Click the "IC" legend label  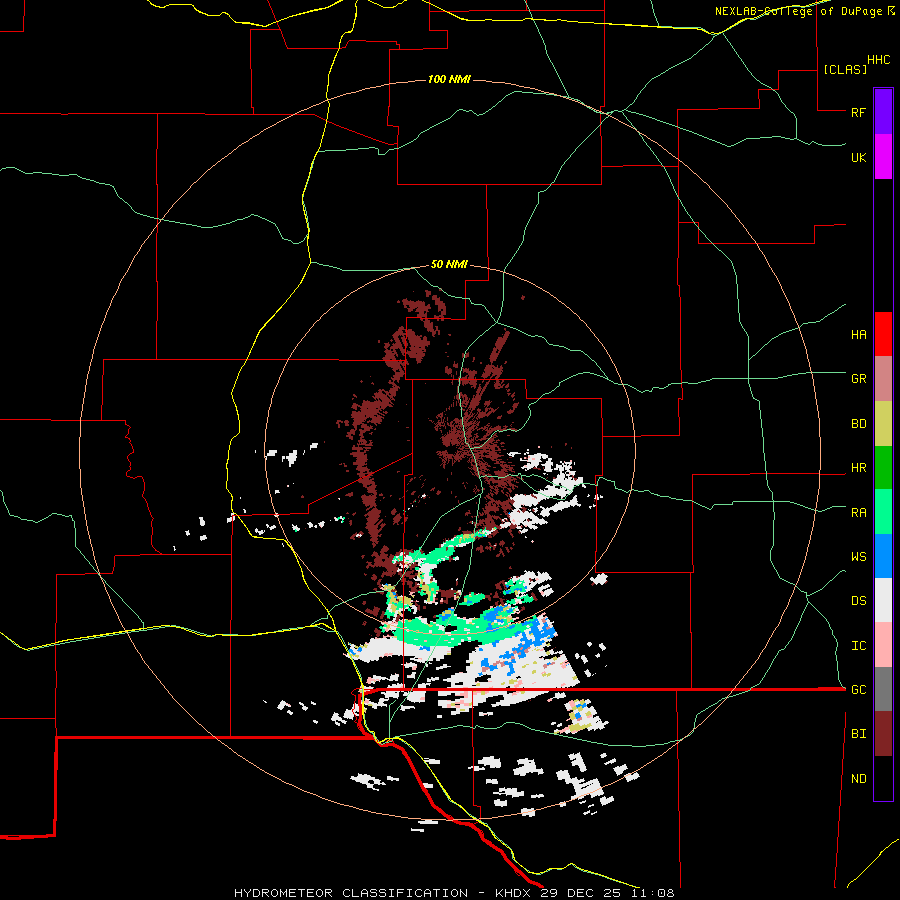pos(858,646)
